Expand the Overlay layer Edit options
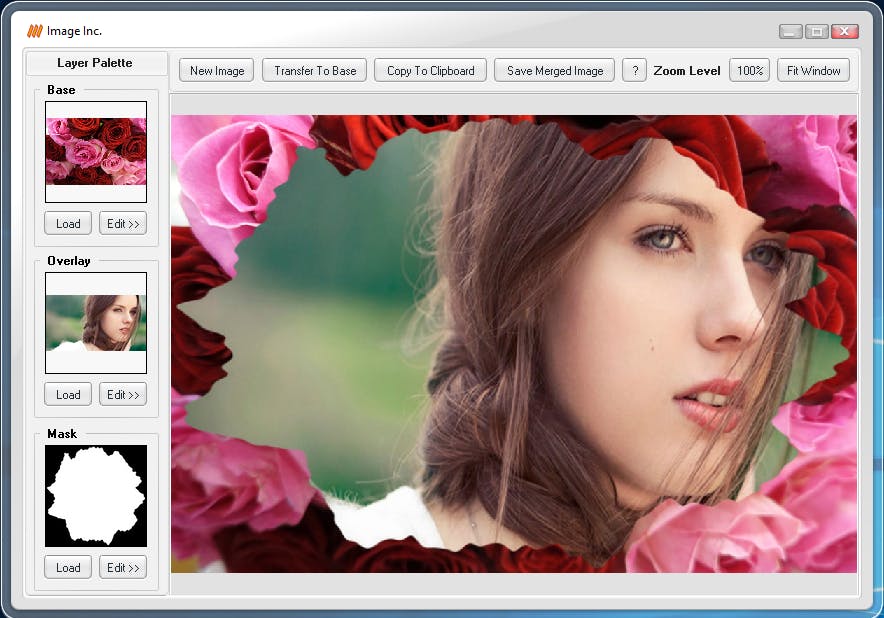Image resolution: width=884 pixels, height=618 pixels. 123,394
